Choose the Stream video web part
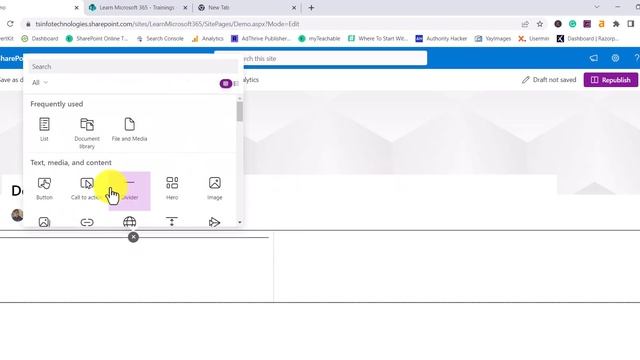640x360 pixels. [x=214, y=222]
